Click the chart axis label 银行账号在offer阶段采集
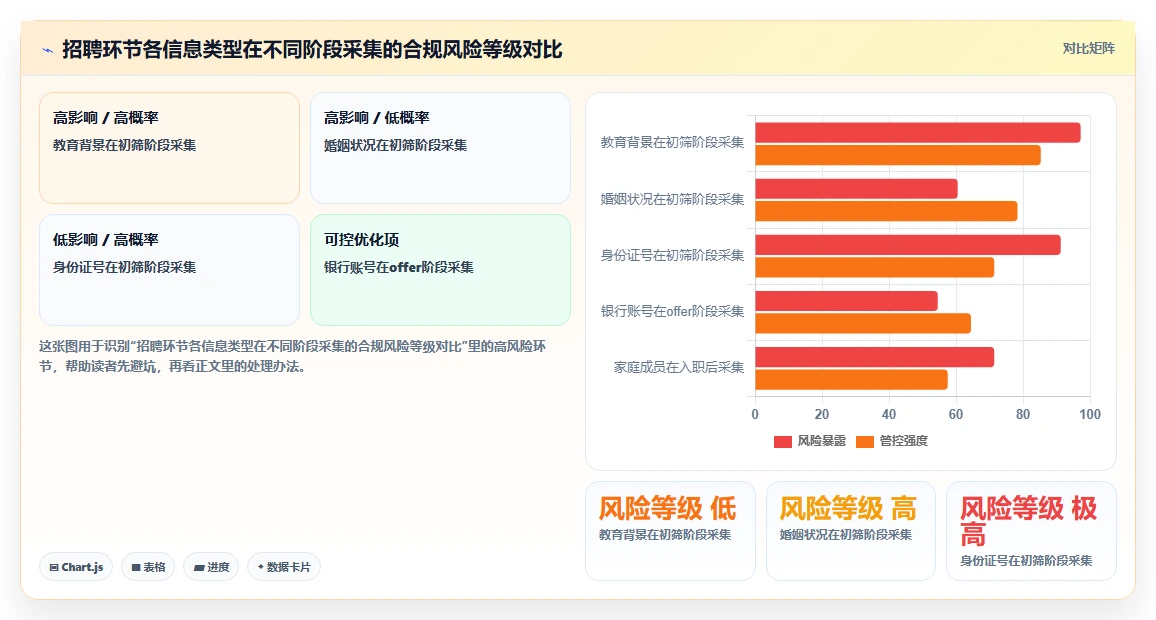Viewport: 1156px width, 620px height. pyautogui.click(x=672, y=311)
